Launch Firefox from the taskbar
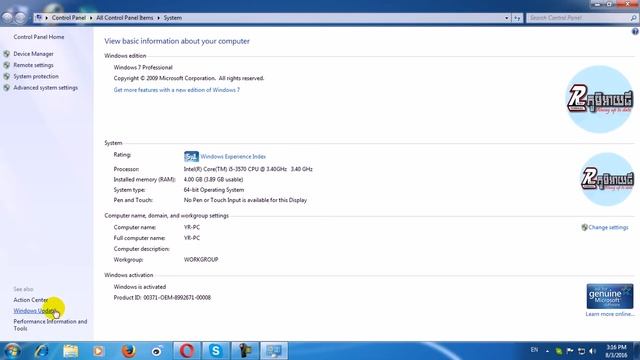 tap(129, 351)
